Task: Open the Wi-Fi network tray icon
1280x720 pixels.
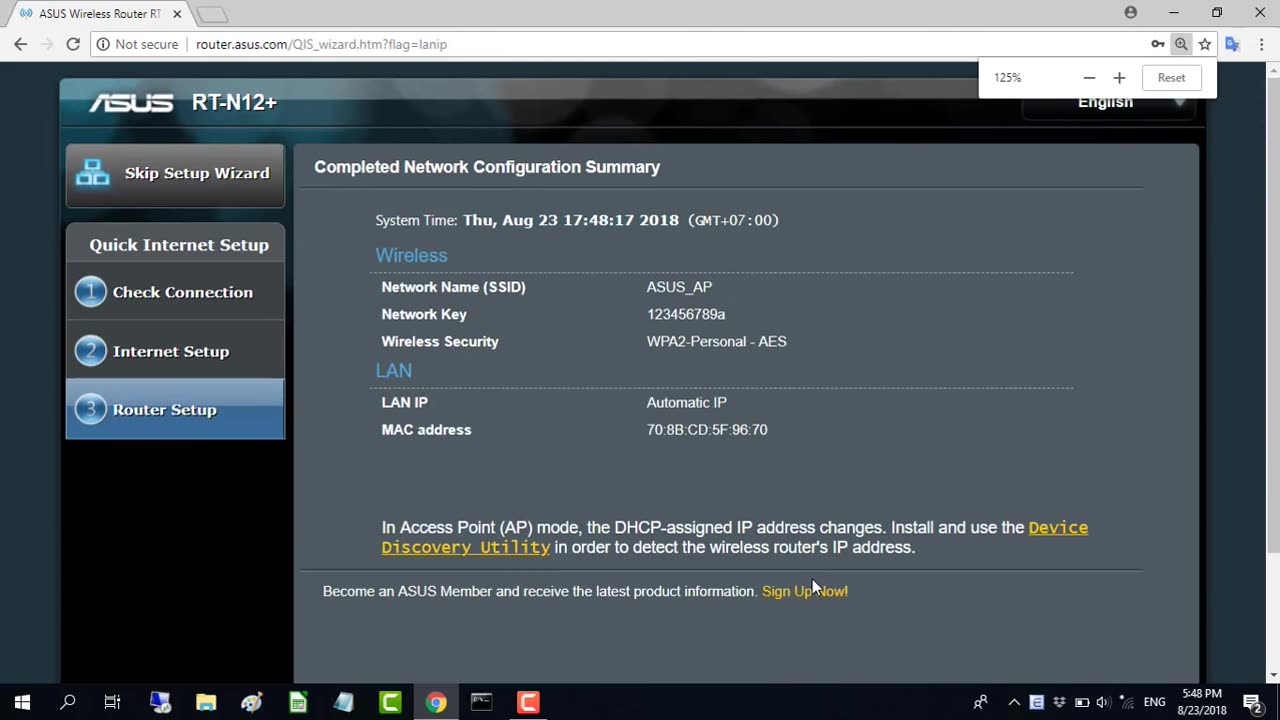Action: click(x=1126, y=702)
